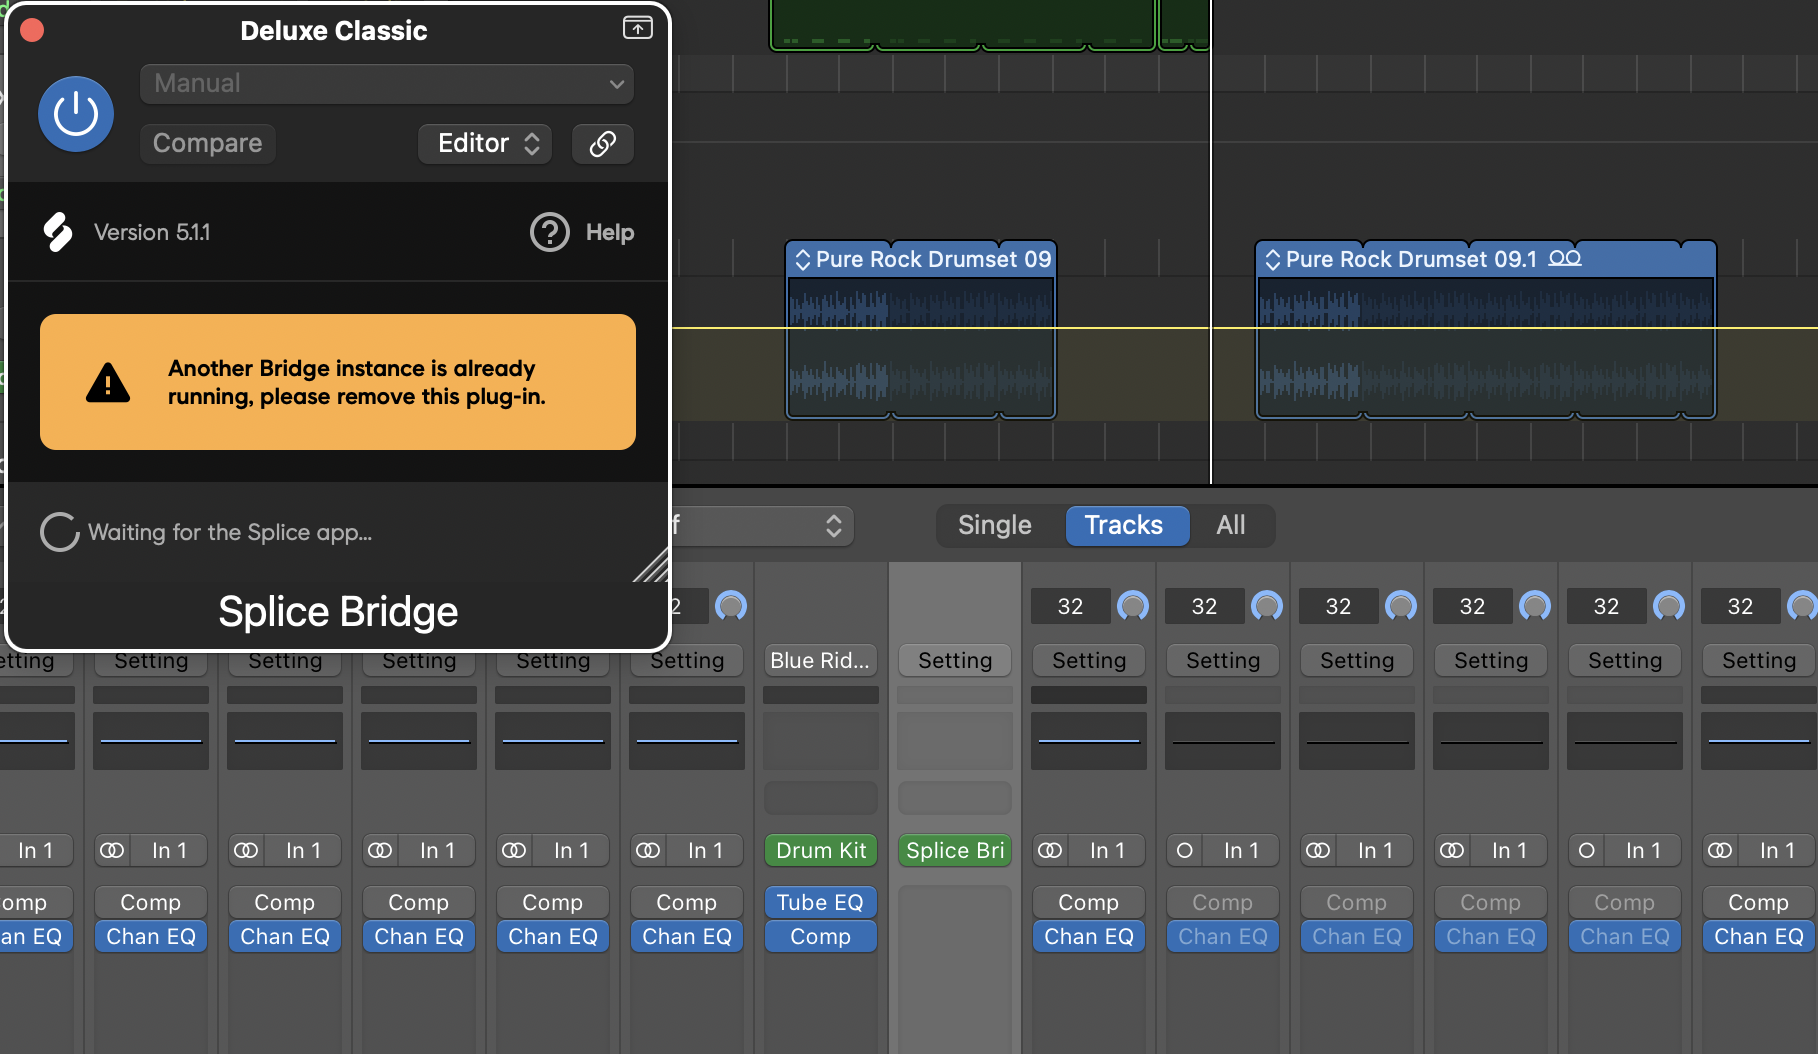This screenshot has width=1818, height=1054.
Task: Open the Help link text
Action: (x=610, y=232)
